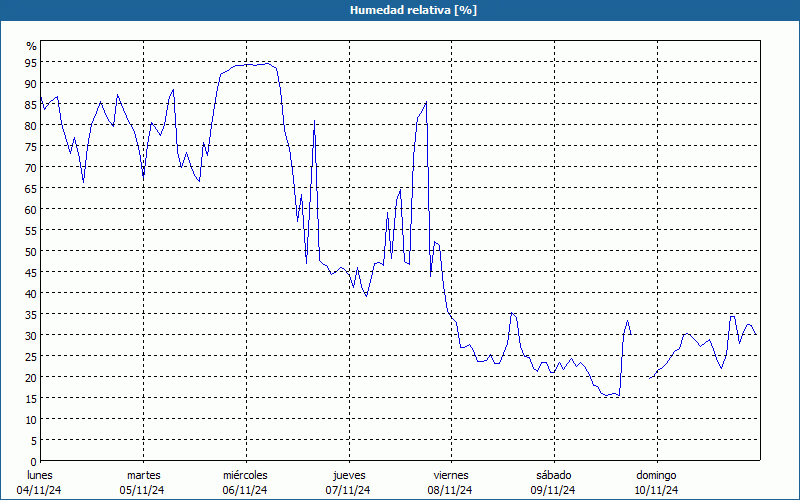Click the '5' y-axis value
Screen dimensions: 800x500
34,440
